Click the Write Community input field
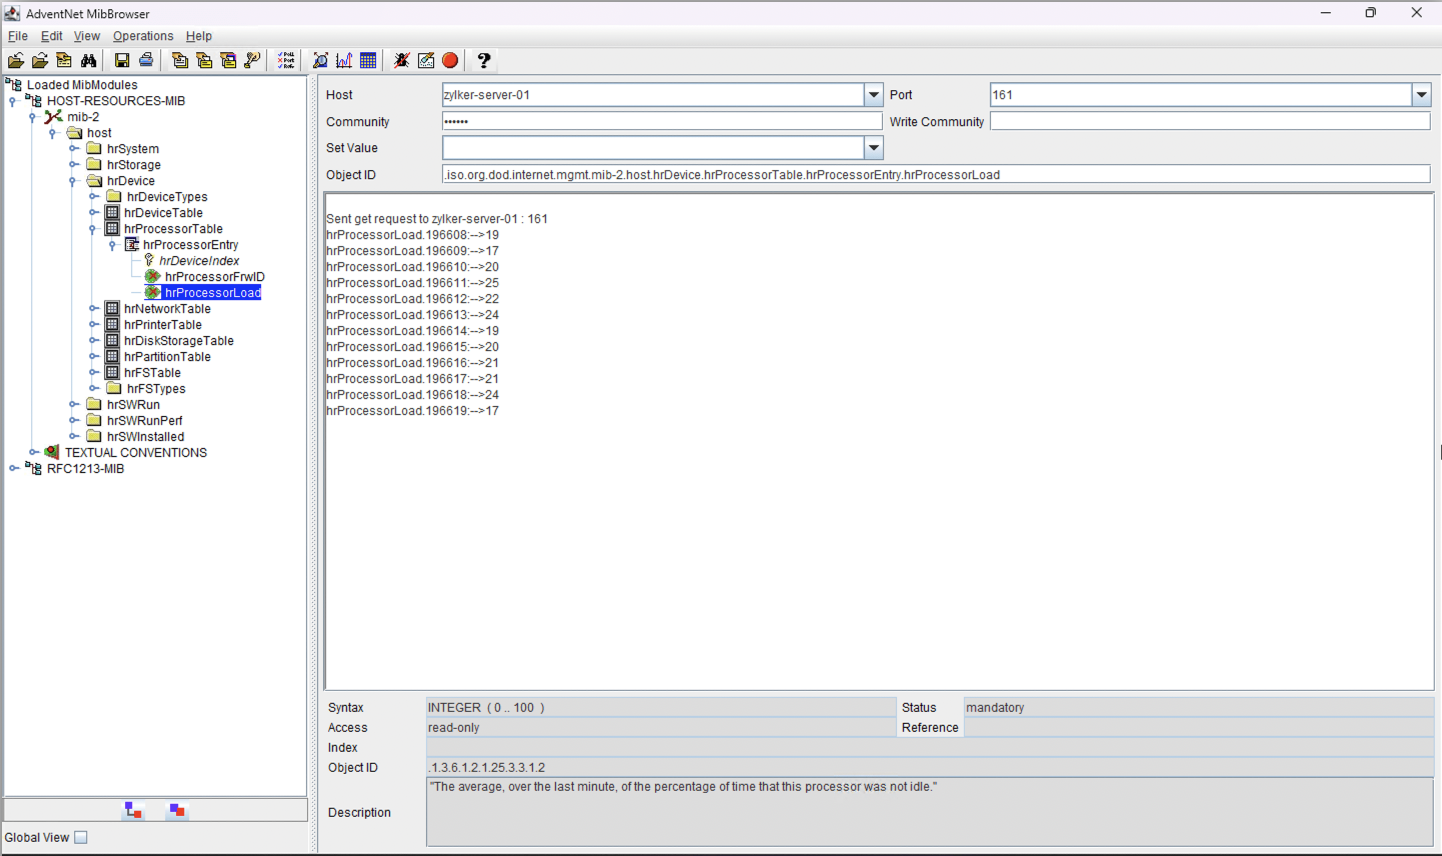The image size is (1442, 856). [x=1209, y=122]
